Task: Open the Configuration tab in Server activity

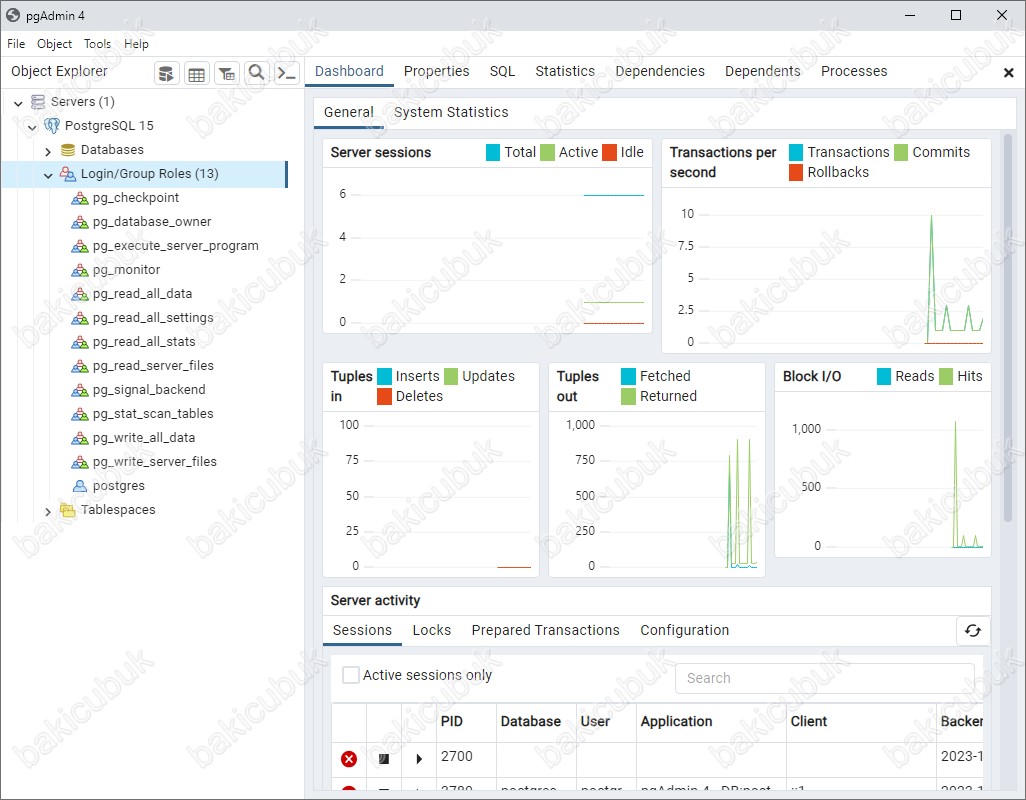Action: pos(684,630)
